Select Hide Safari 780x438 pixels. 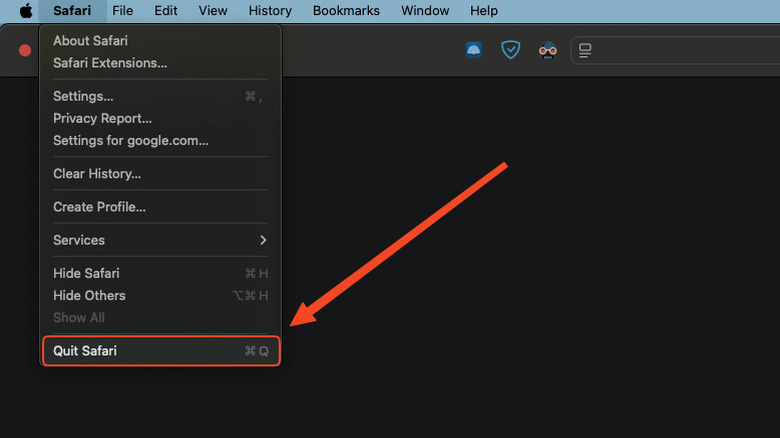coord(160,273)
